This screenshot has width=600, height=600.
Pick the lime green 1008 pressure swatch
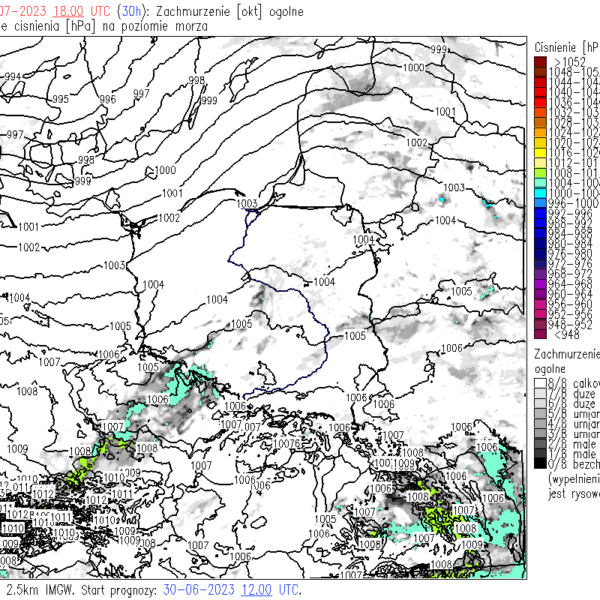click(x=540, y=173)
